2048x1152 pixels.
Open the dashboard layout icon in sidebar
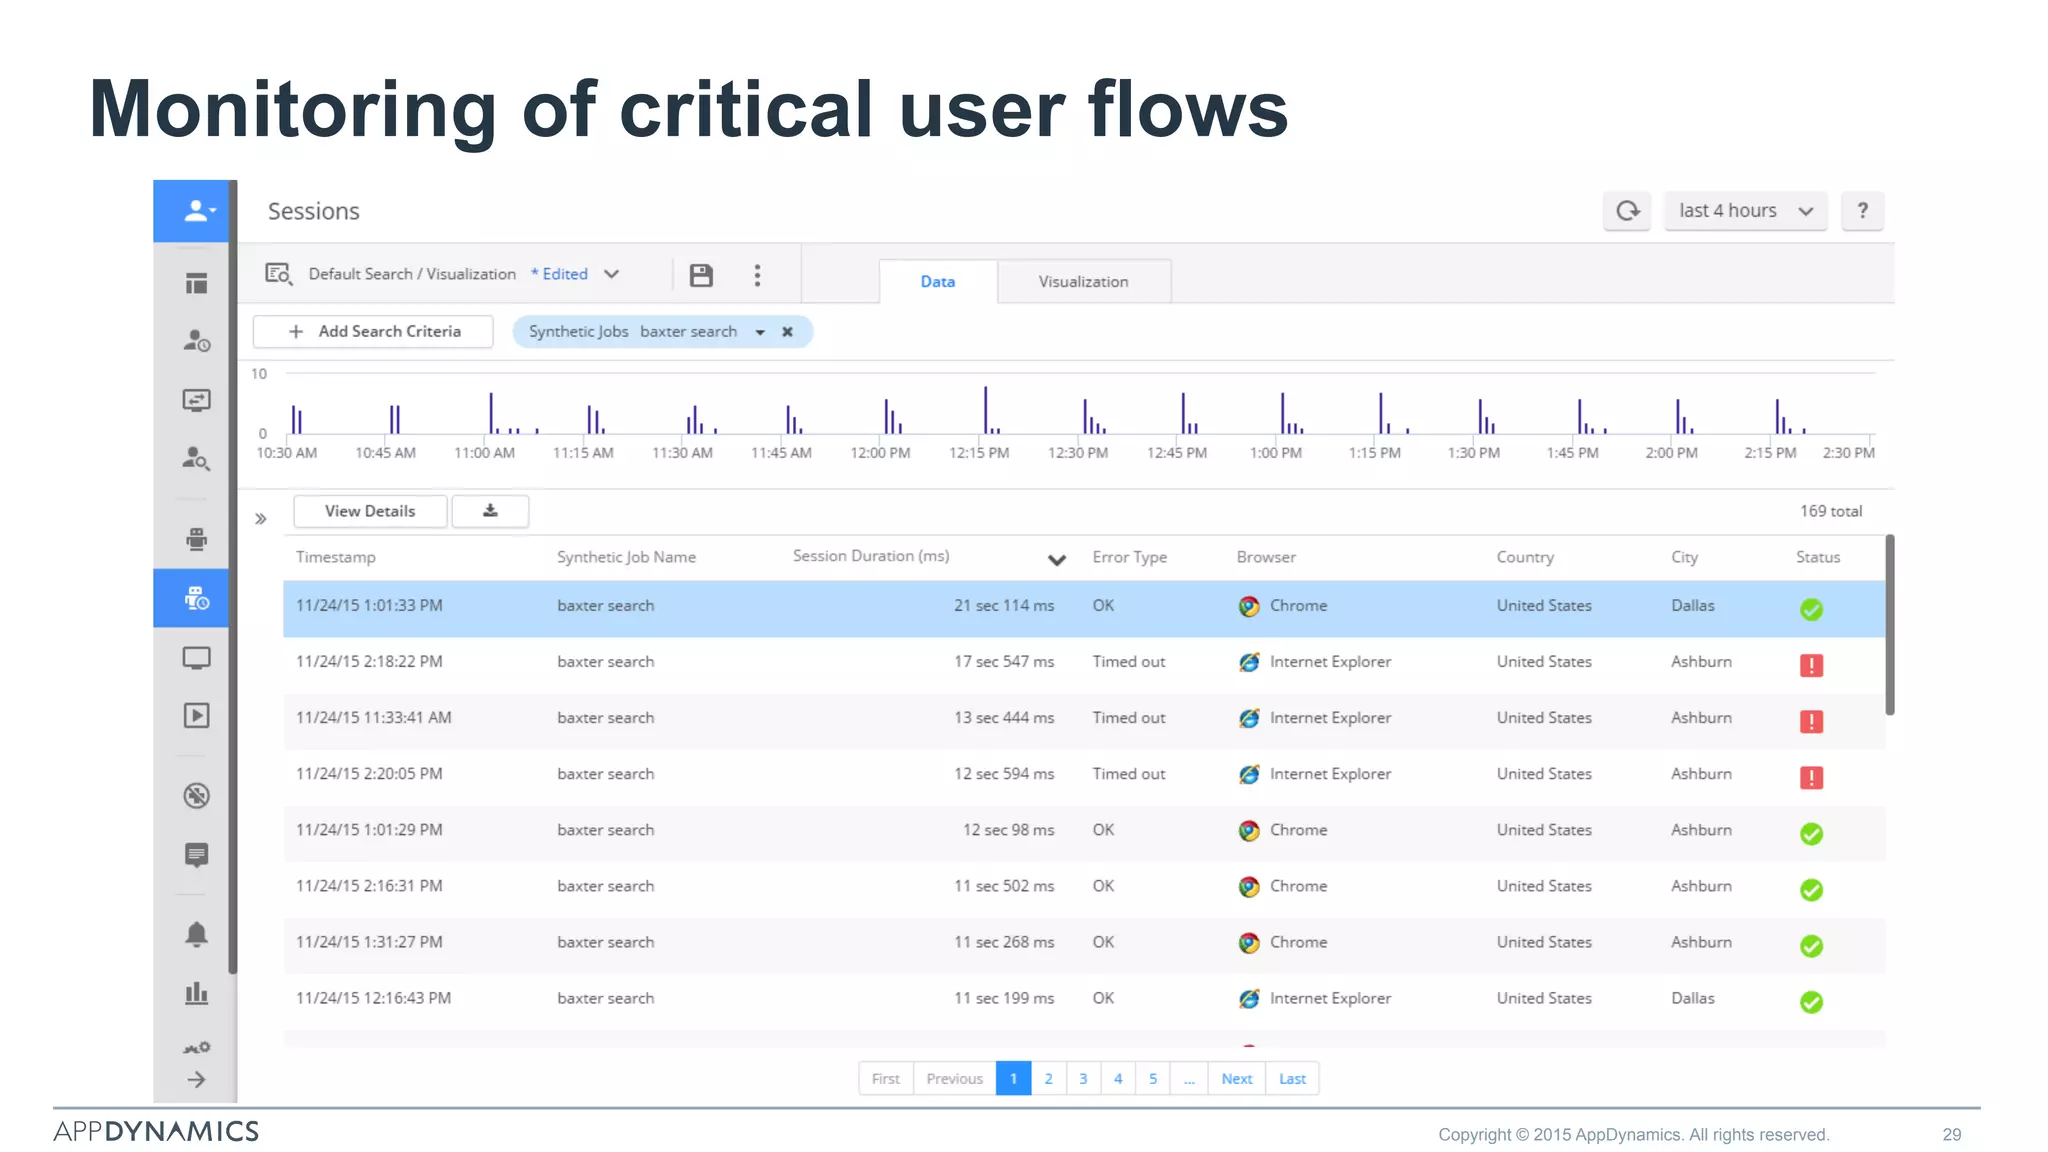197,284
